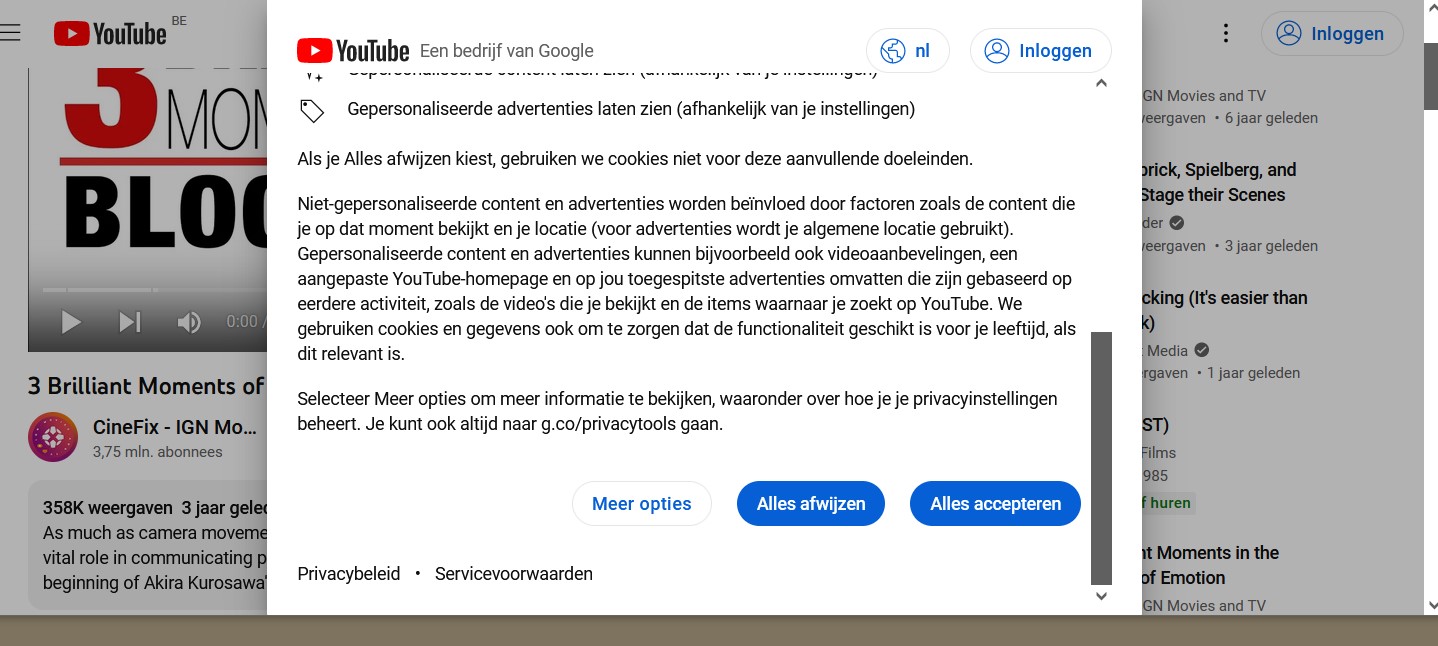The width and height of the screenshot is (1438, 646).
Task: Click the tag icon for personalized ads
Action: pos(312,110)
